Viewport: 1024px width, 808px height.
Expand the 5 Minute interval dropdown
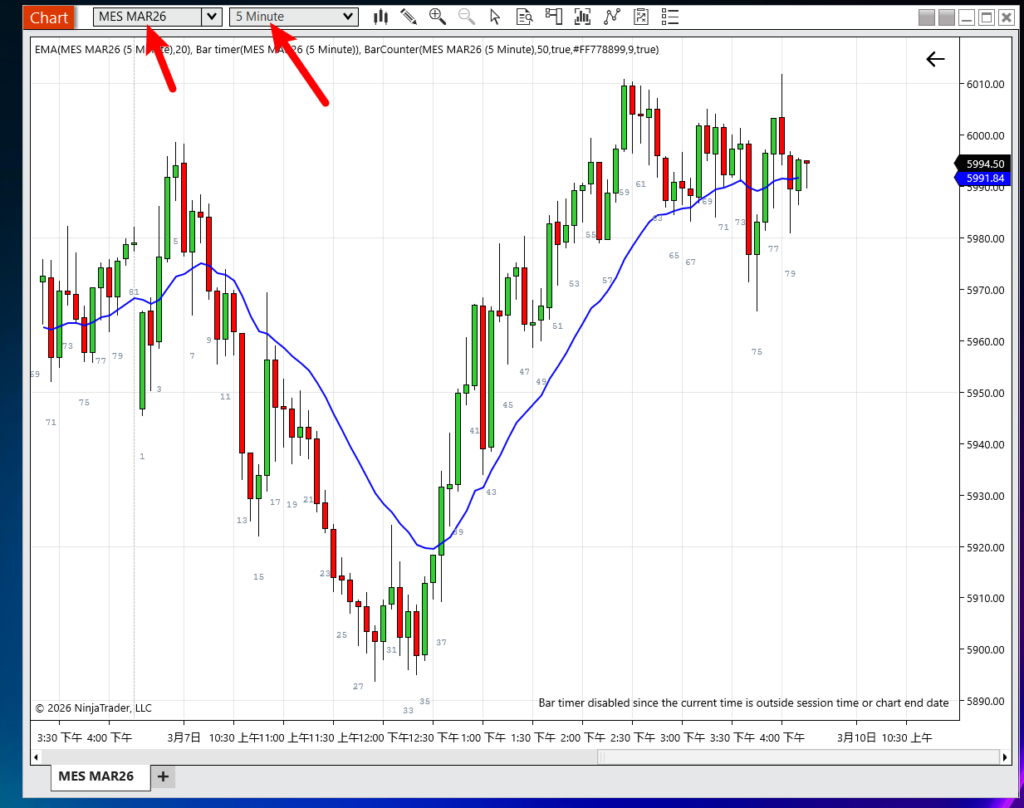click(347, 17)
